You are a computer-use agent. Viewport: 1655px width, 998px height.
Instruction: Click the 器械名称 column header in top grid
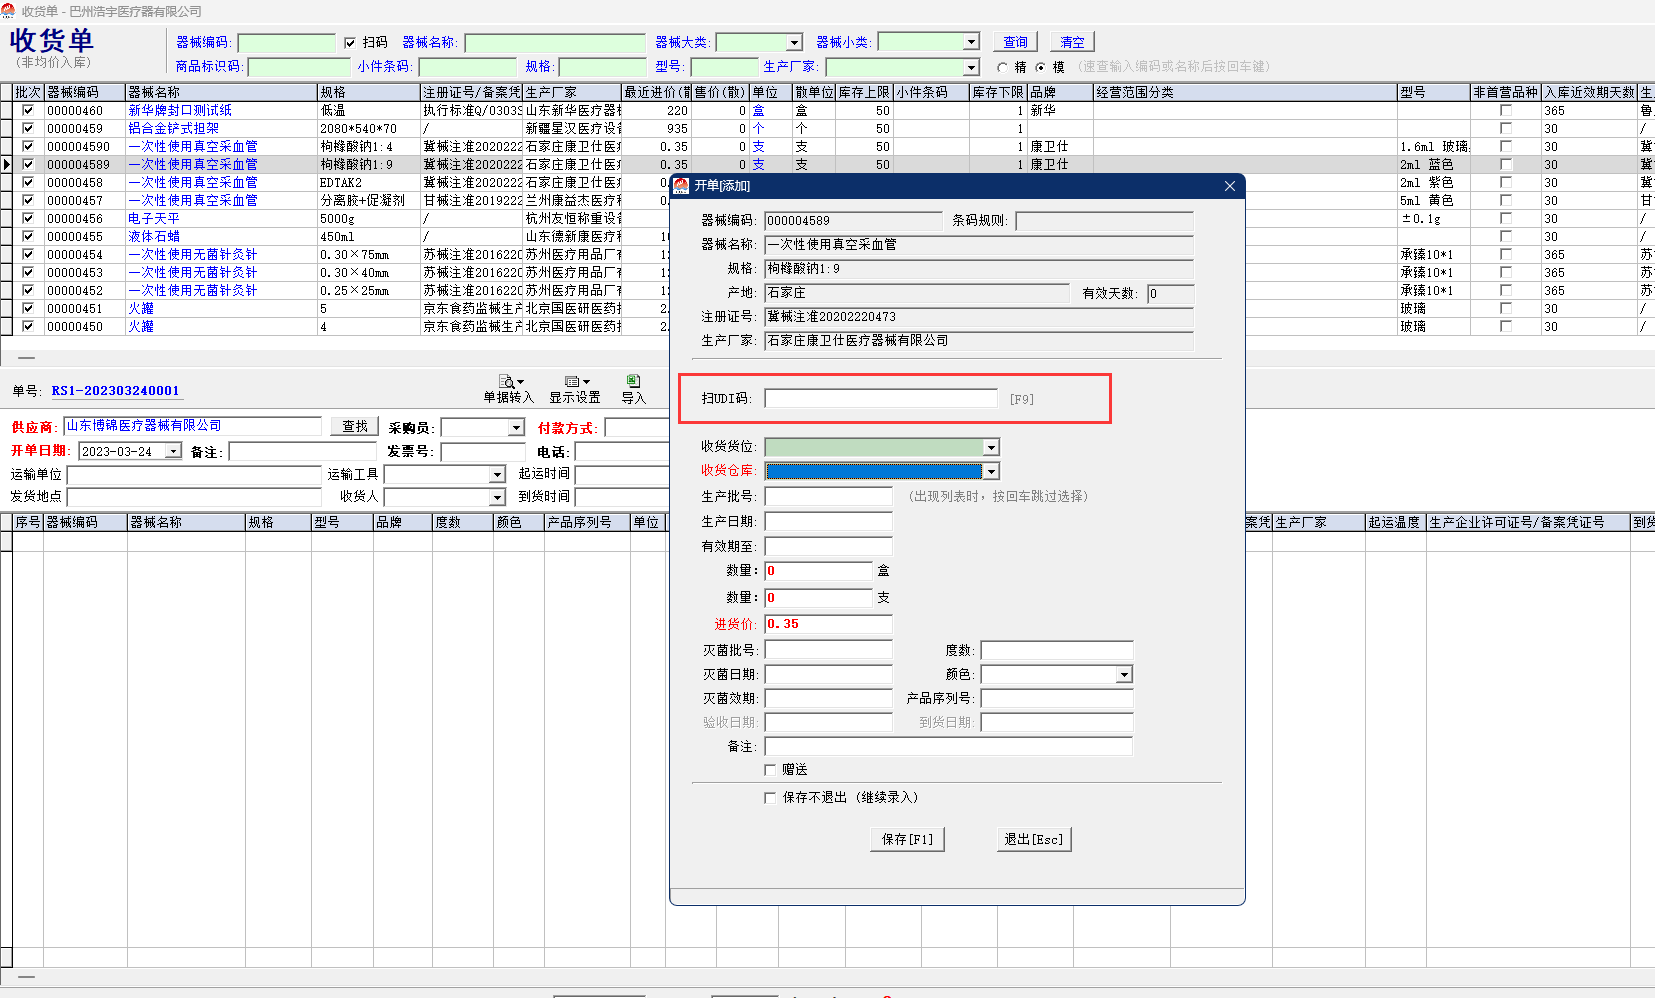220,92
